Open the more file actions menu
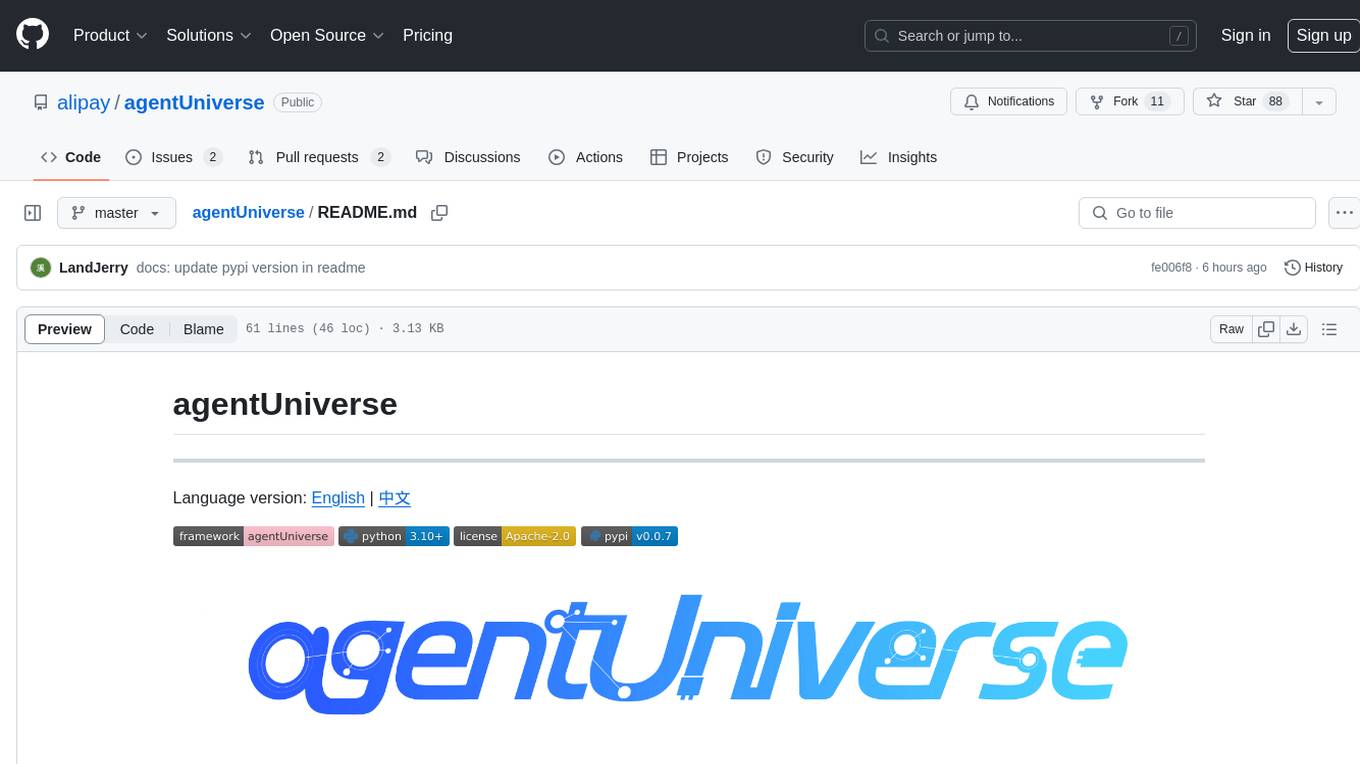Viewport: 1360px width, 764px height. pos(1345,213)
